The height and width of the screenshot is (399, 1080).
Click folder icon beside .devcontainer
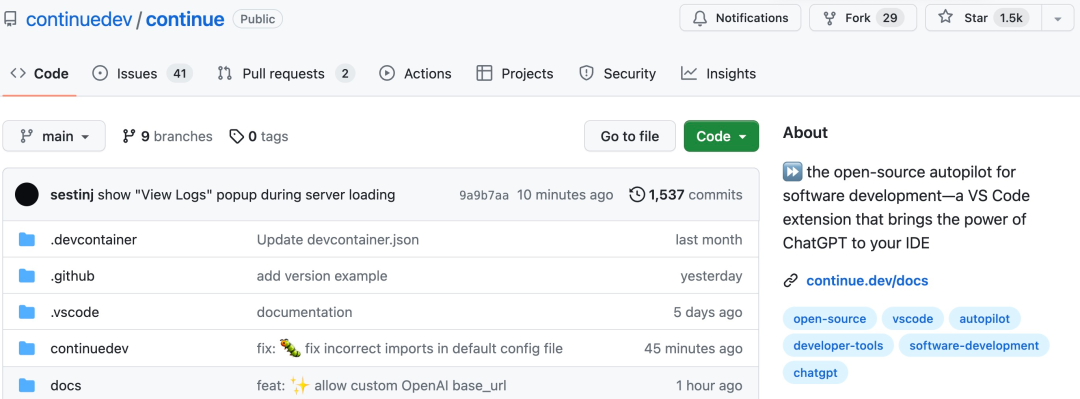point(27,240)
